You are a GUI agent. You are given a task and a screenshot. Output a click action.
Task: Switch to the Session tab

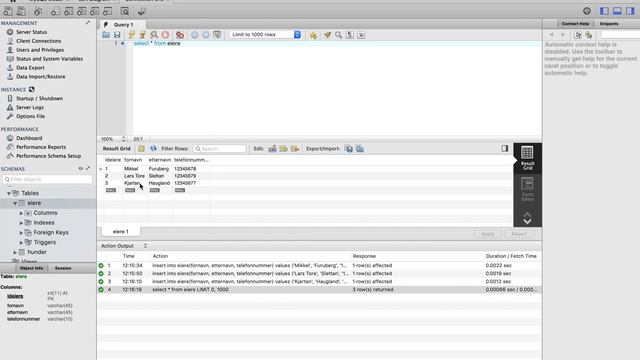[63, 268]
